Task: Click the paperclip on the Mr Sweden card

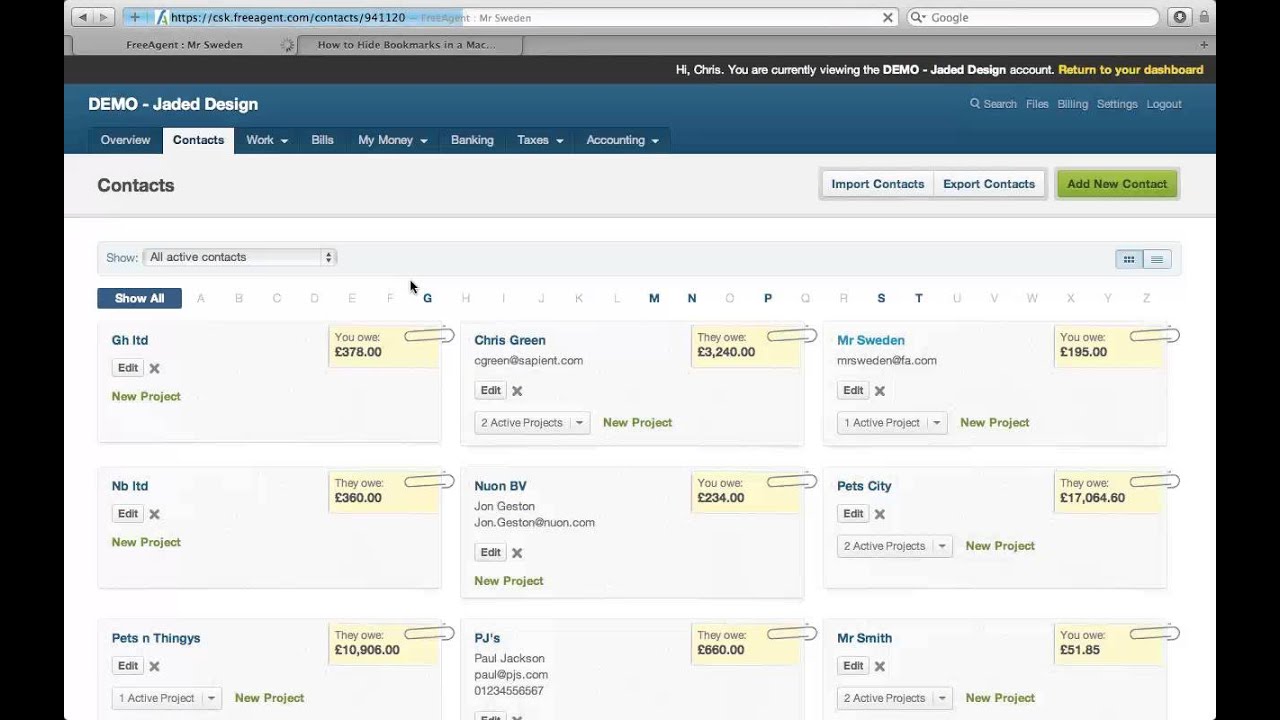Action: [1155, 336]
